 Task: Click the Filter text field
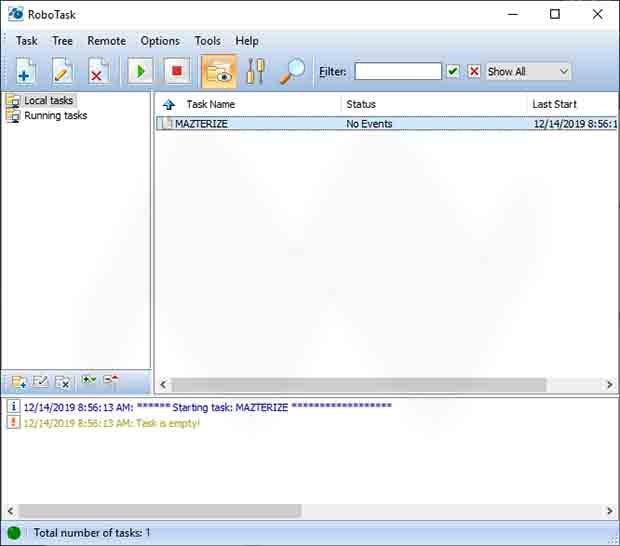point(398,72)
